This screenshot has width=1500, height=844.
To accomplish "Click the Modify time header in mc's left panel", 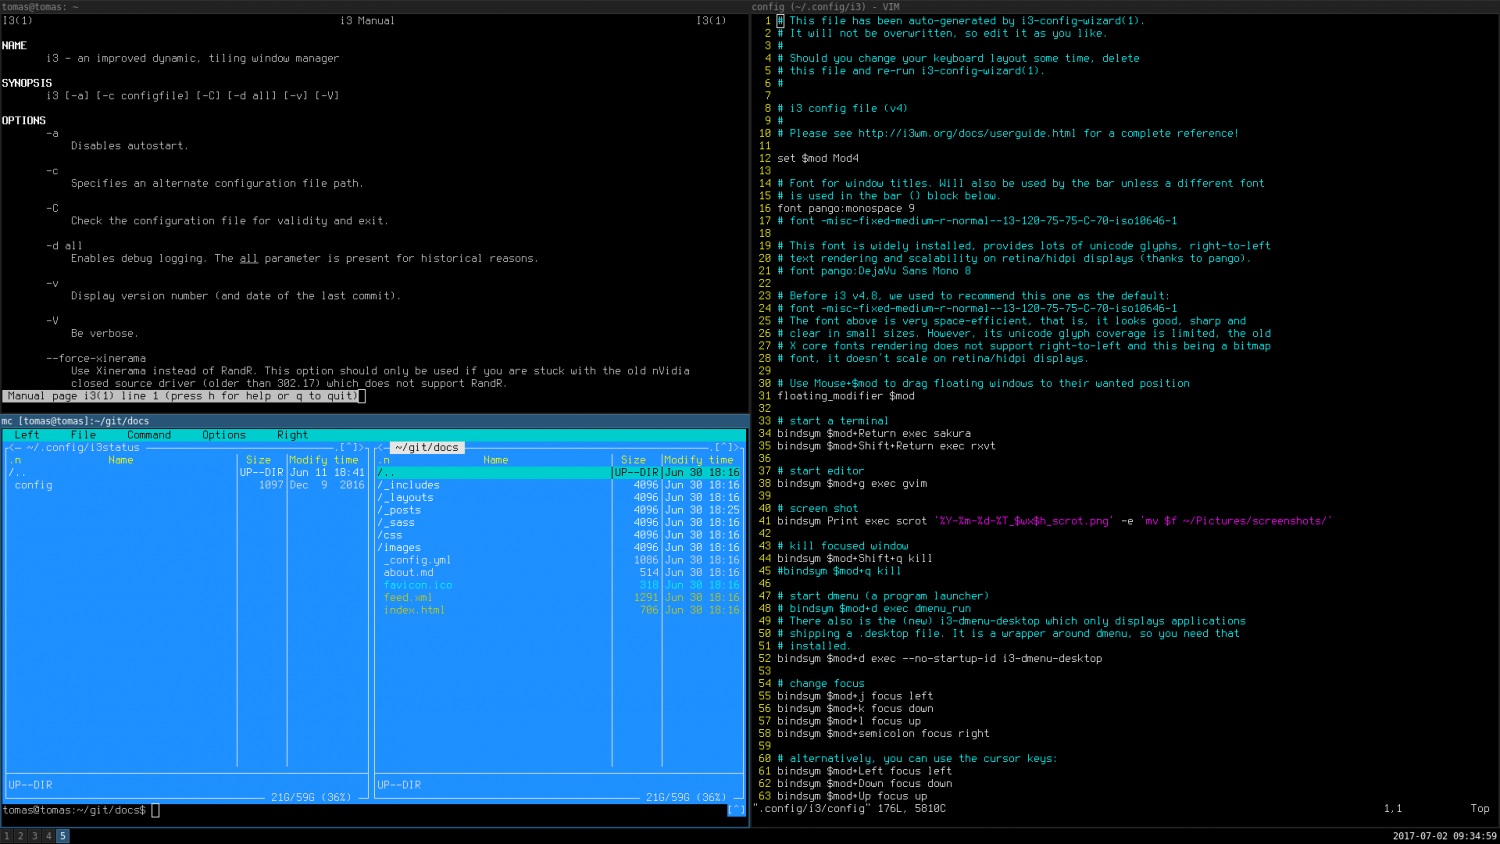I will coord(323,460).
